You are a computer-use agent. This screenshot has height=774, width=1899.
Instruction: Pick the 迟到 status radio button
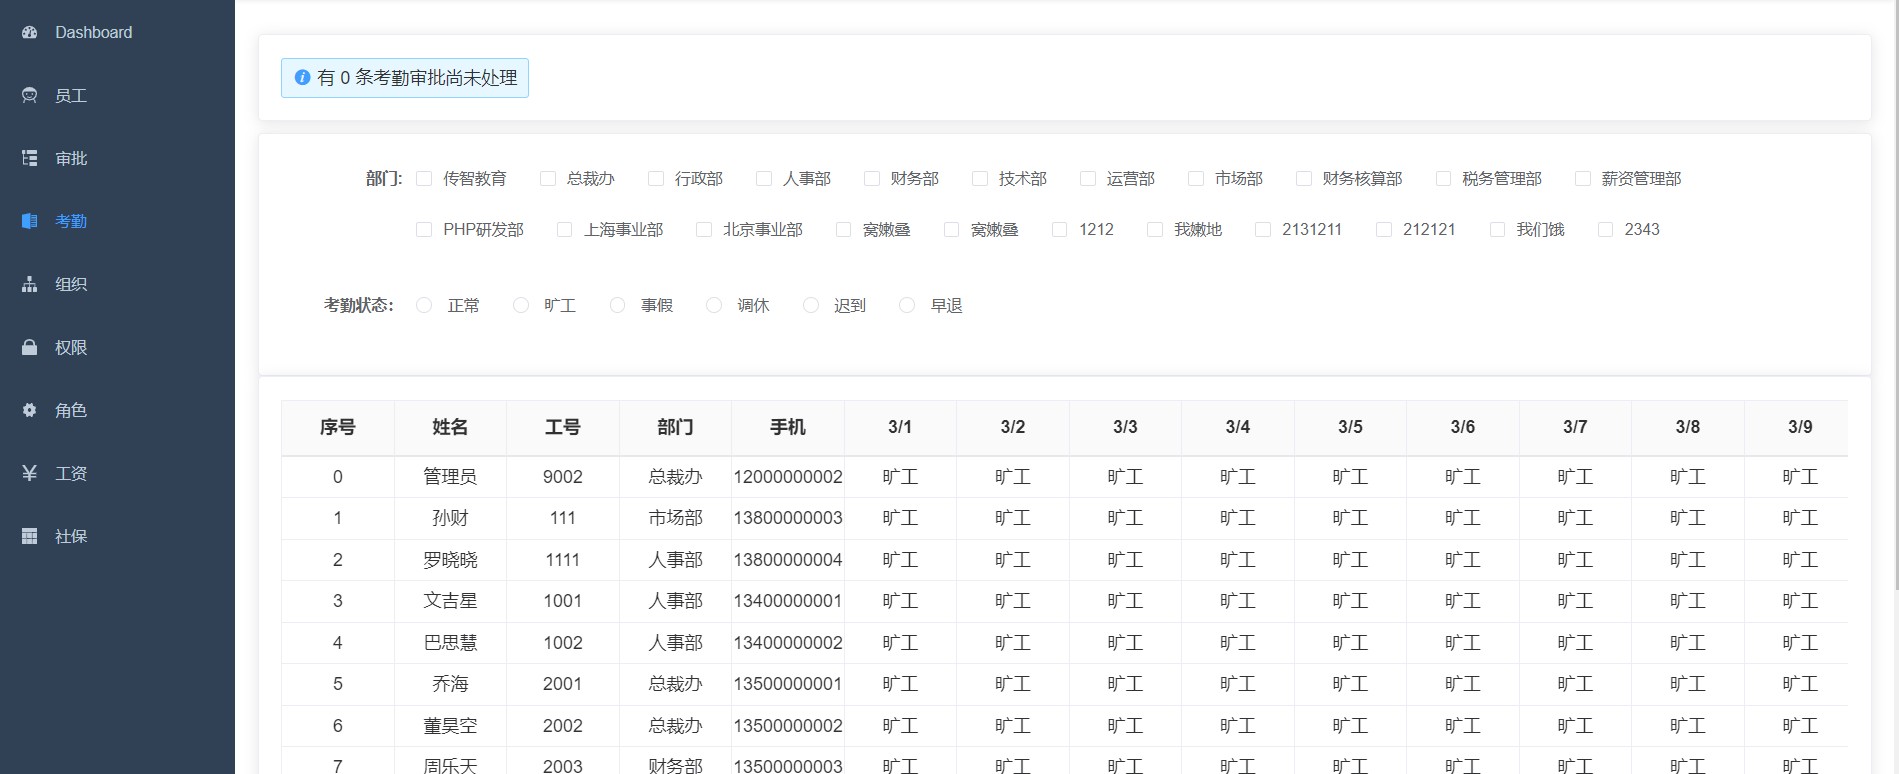coord(811,305)
